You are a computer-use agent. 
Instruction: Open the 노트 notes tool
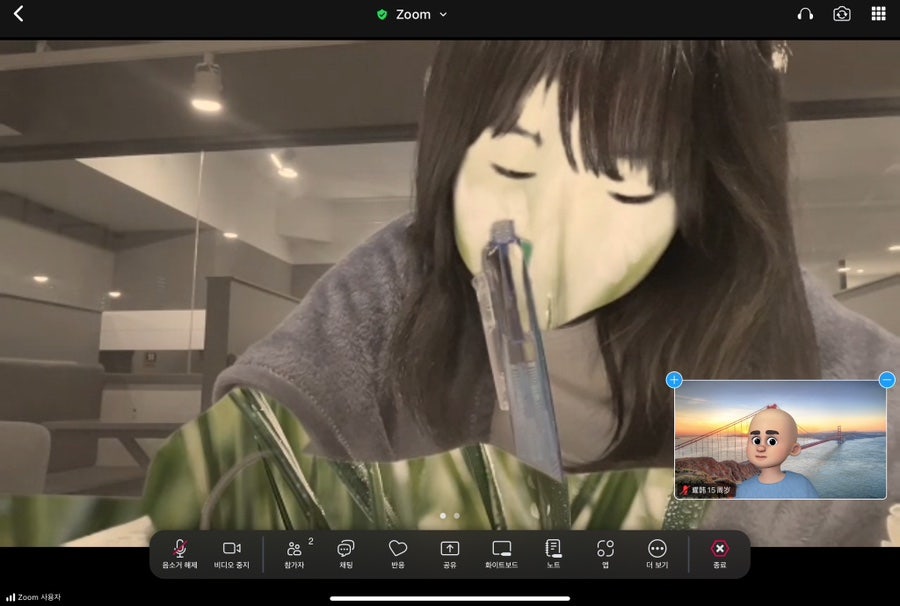(553, 553)
